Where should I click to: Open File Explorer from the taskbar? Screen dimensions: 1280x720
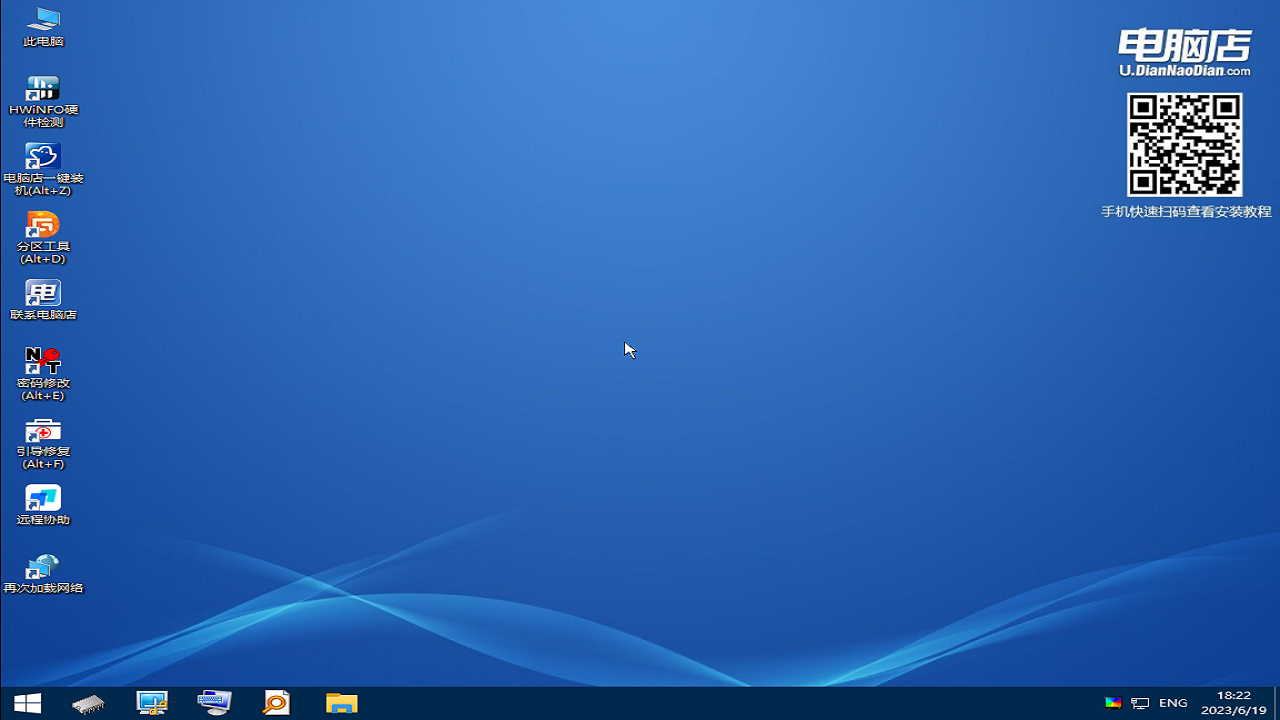(x=341, y=703)
